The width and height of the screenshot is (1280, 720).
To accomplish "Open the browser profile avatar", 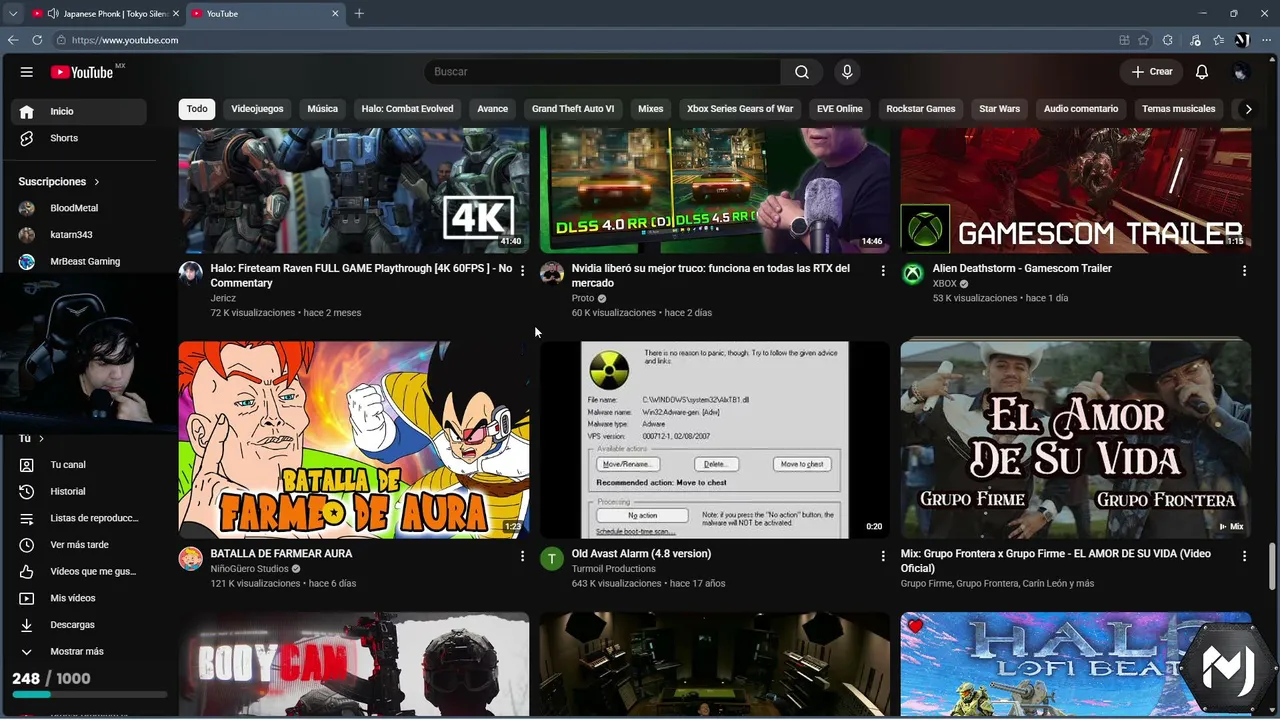I will pos(1243,40).
